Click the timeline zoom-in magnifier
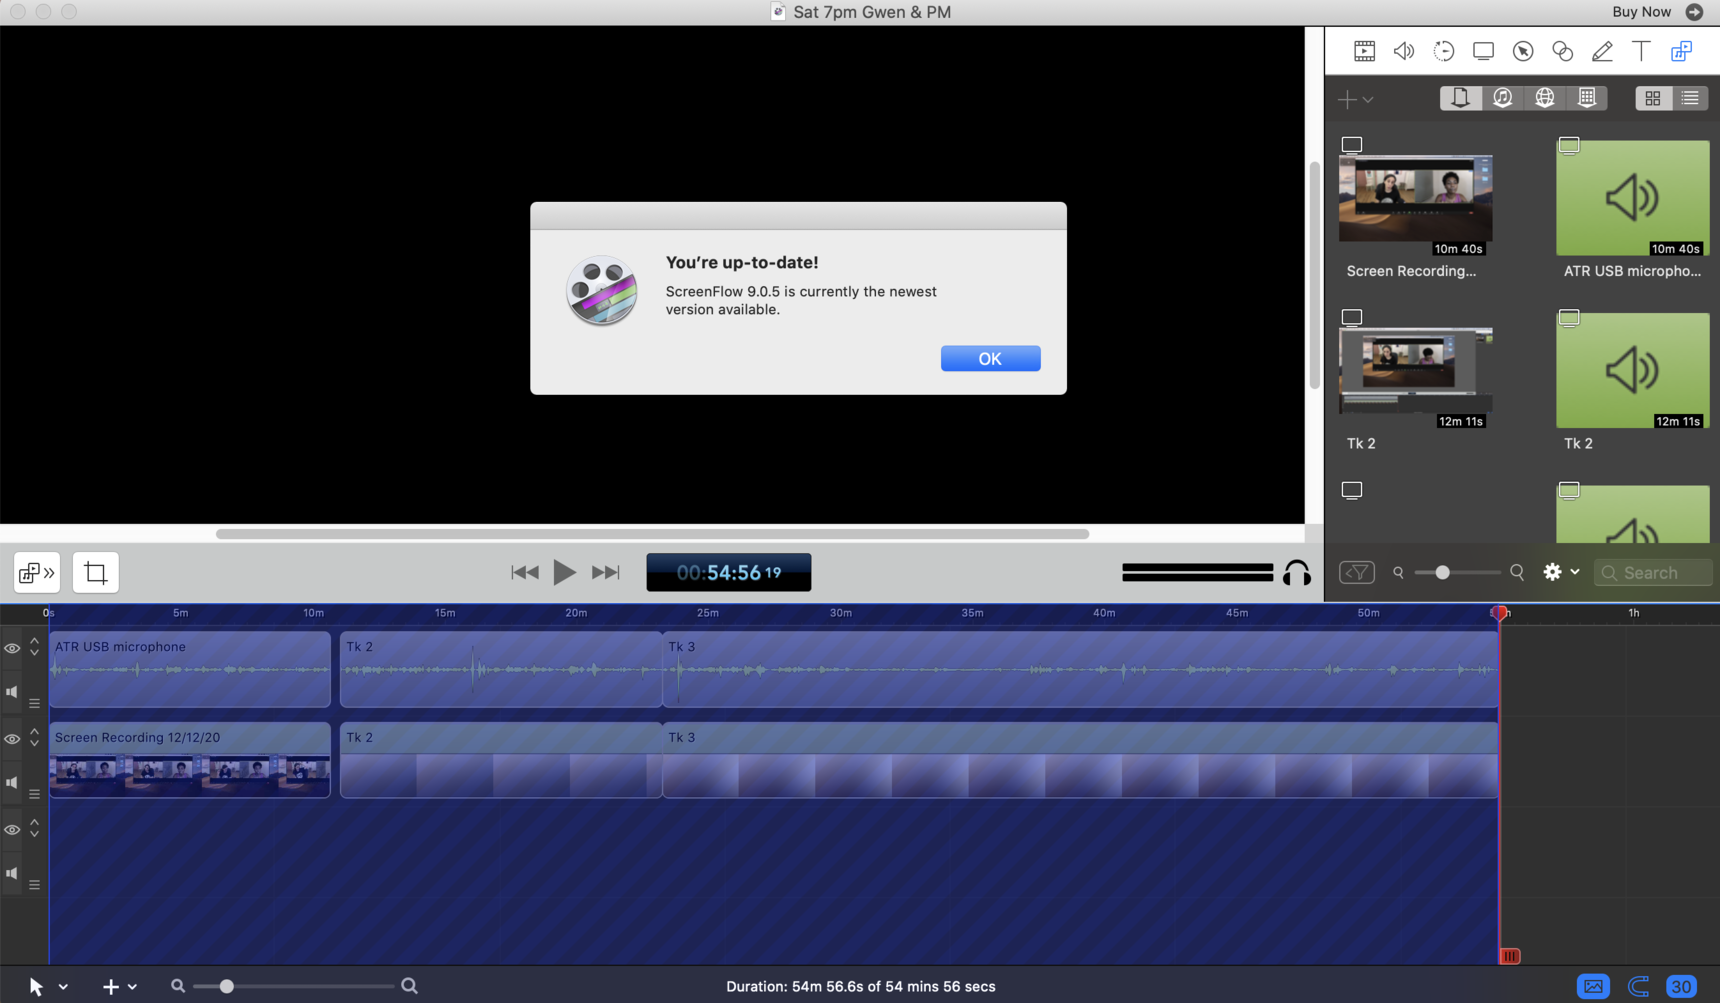1720x1003 pixels. tap(409, 986)
